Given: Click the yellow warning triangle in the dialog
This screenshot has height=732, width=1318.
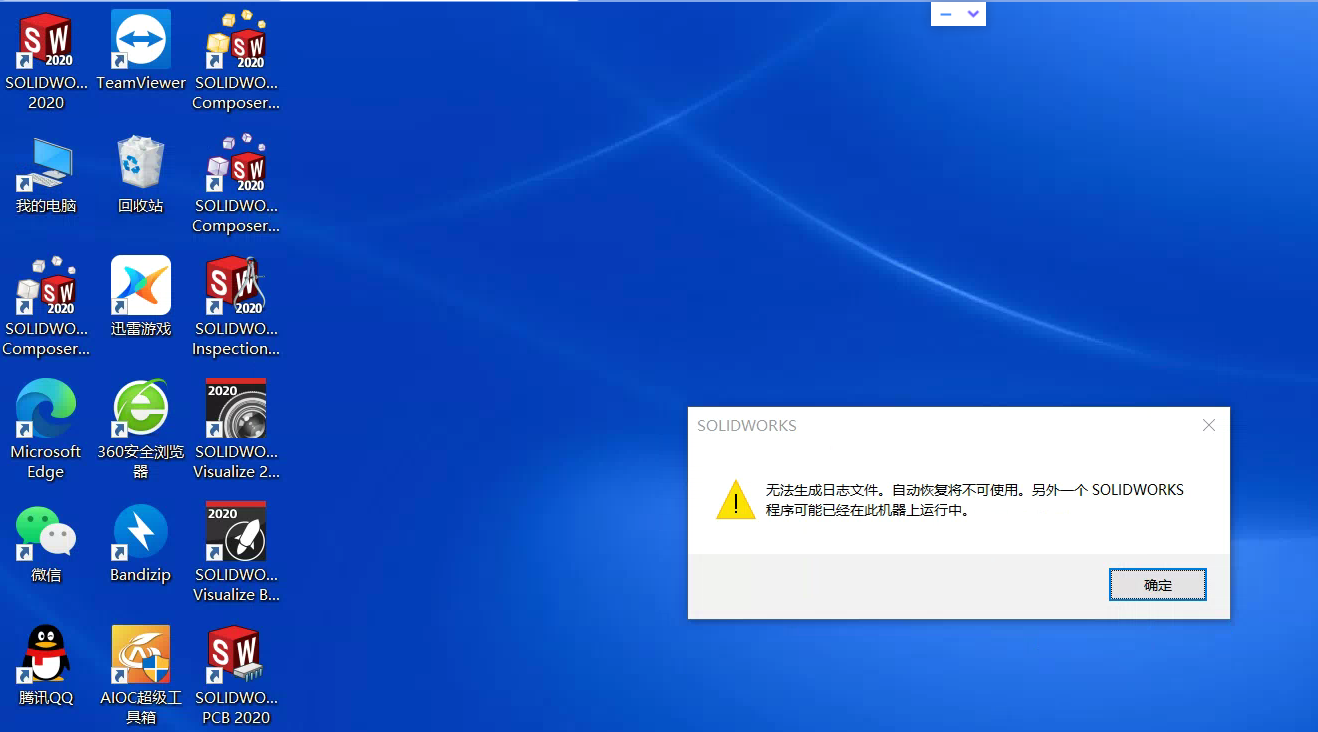Looking at the screenshot, I should [736, 499].
